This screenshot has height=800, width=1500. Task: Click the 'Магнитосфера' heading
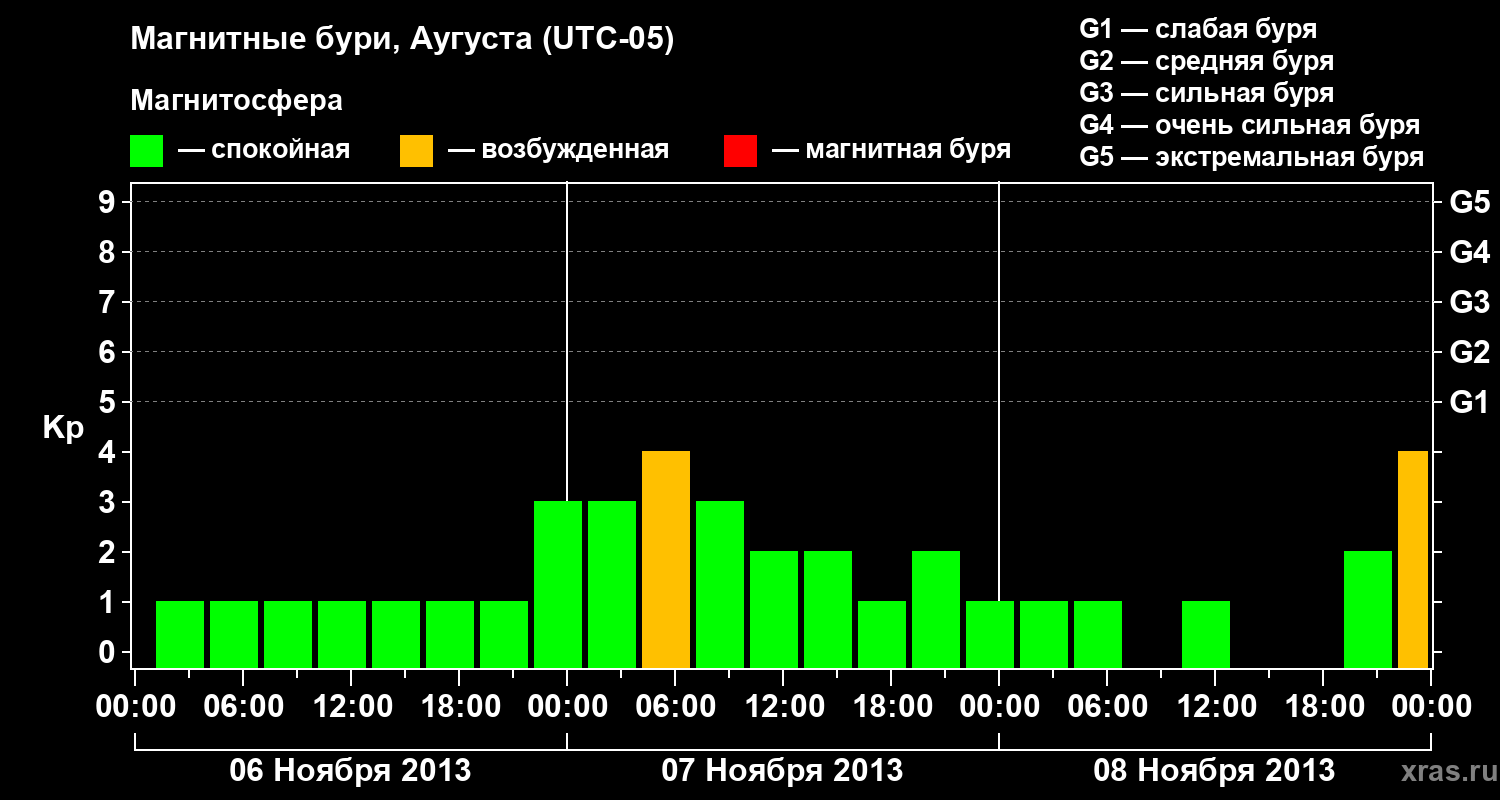point(236,101)
